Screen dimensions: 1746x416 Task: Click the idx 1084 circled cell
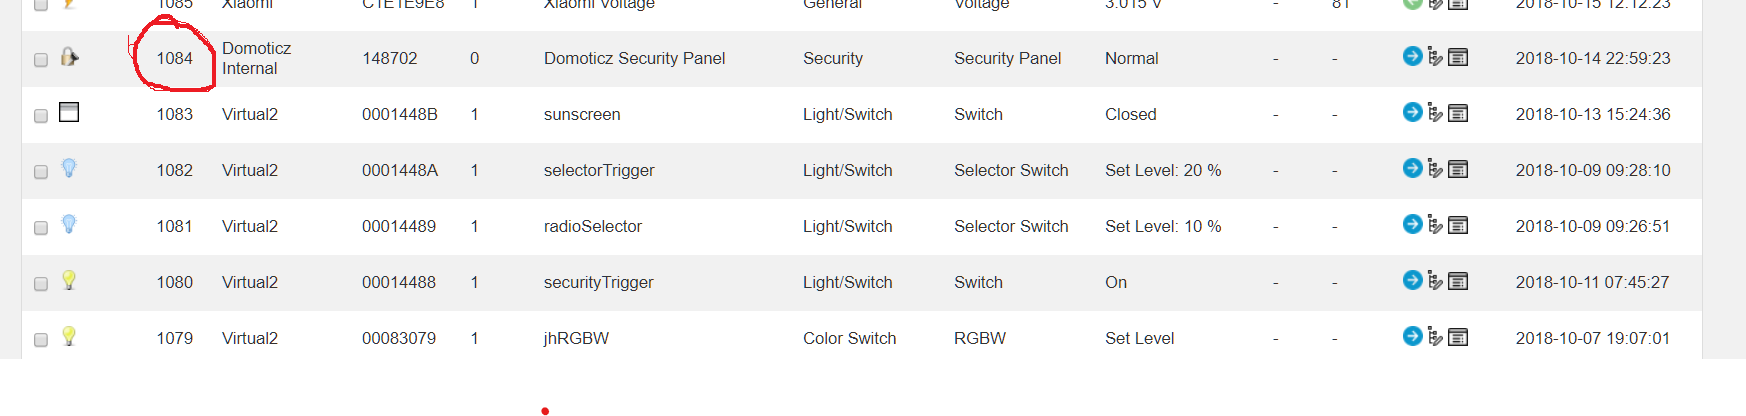[174, 58]
